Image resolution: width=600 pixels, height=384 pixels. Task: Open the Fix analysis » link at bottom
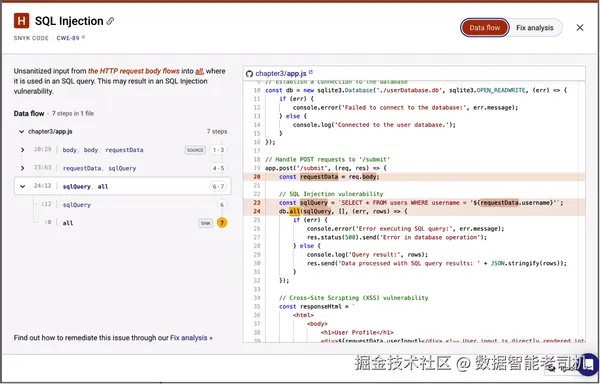[191, 338]
